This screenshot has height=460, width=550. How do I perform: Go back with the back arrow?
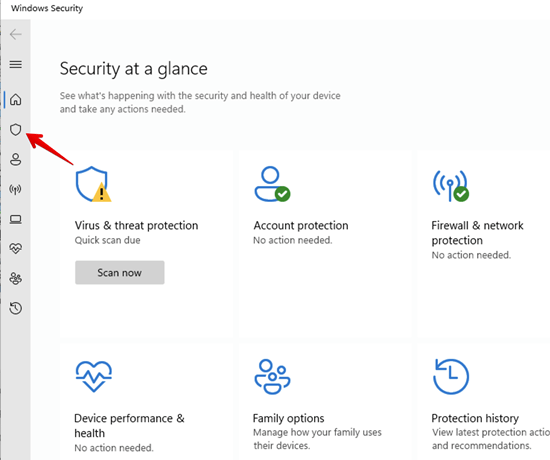click(x=16, y=34)
